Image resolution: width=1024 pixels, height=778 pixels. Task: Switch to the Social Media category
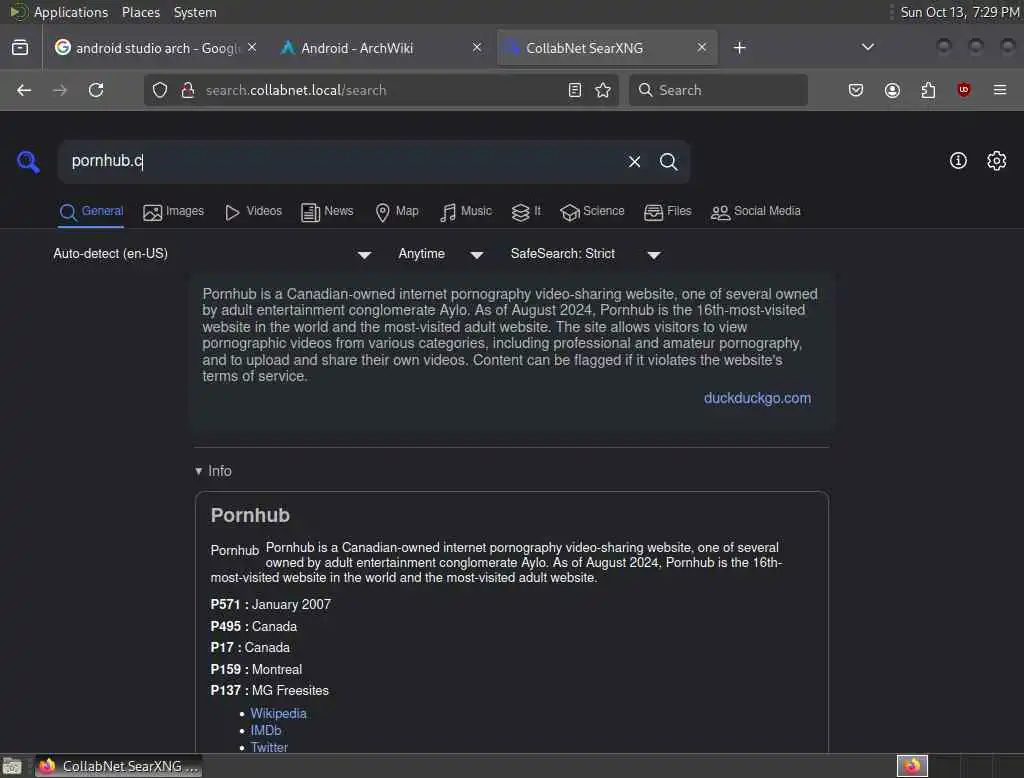click(756, 212)
